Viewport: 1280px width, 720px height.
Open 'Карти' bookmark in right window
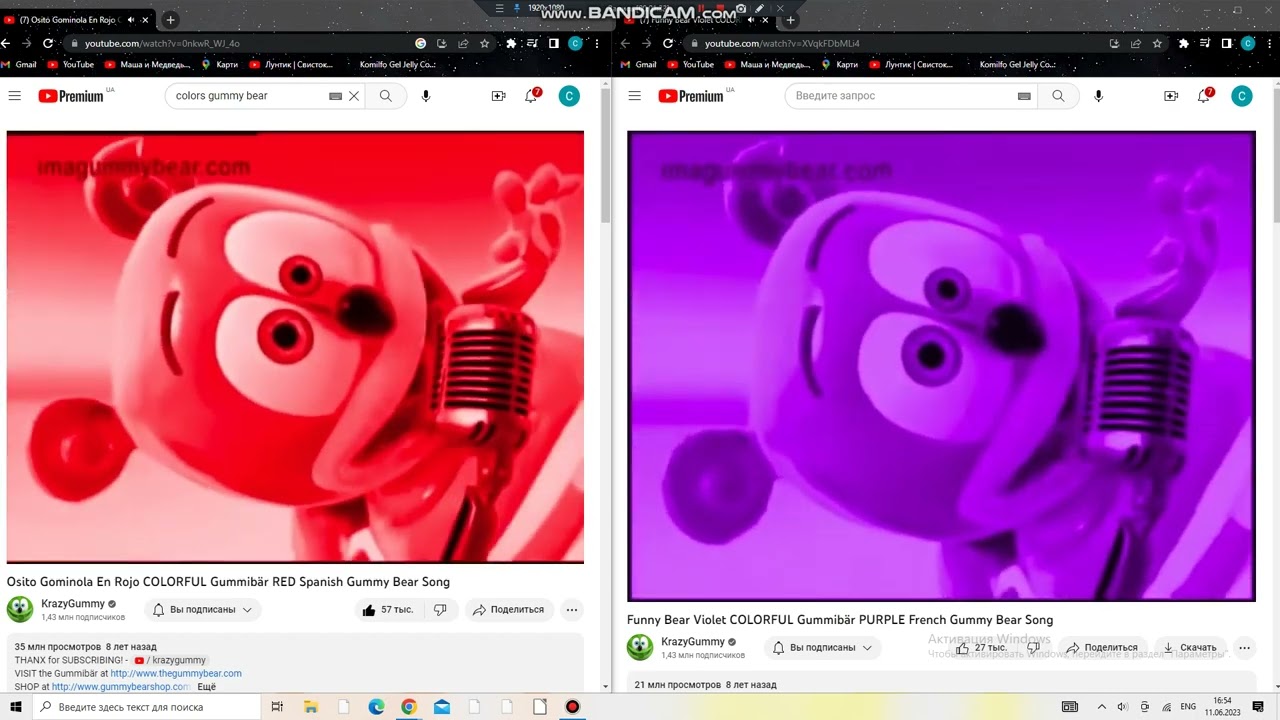point(840,65)
